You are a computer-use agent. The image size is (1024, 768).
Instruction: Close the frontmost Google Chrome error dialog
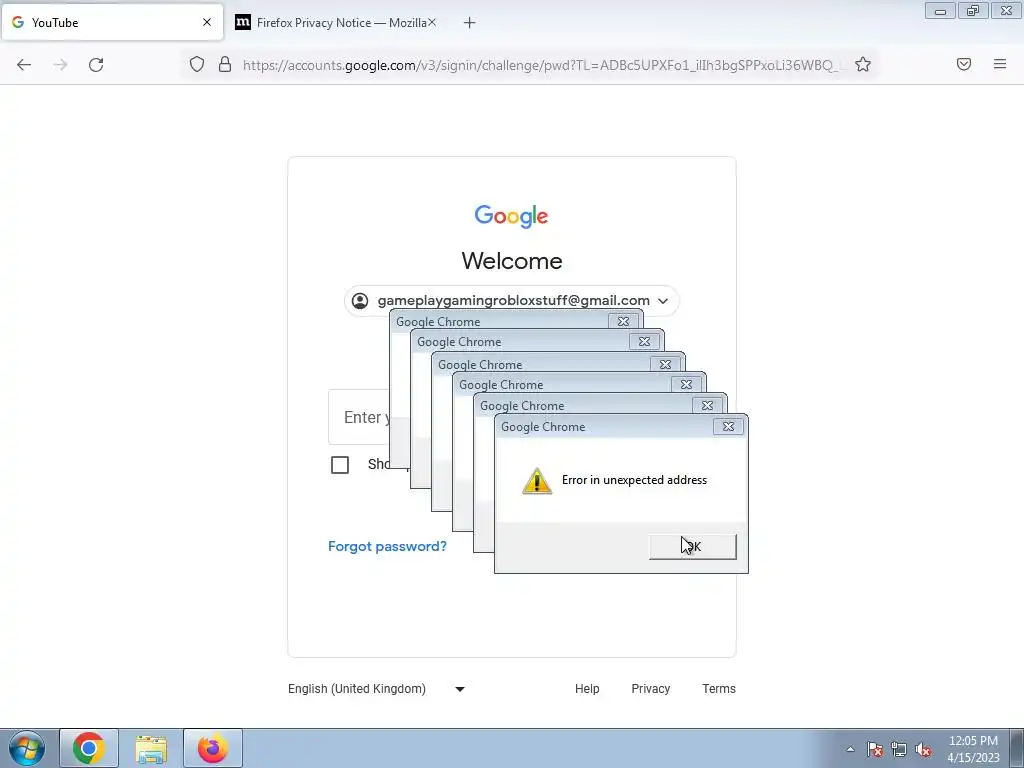[x=728, y=426]
